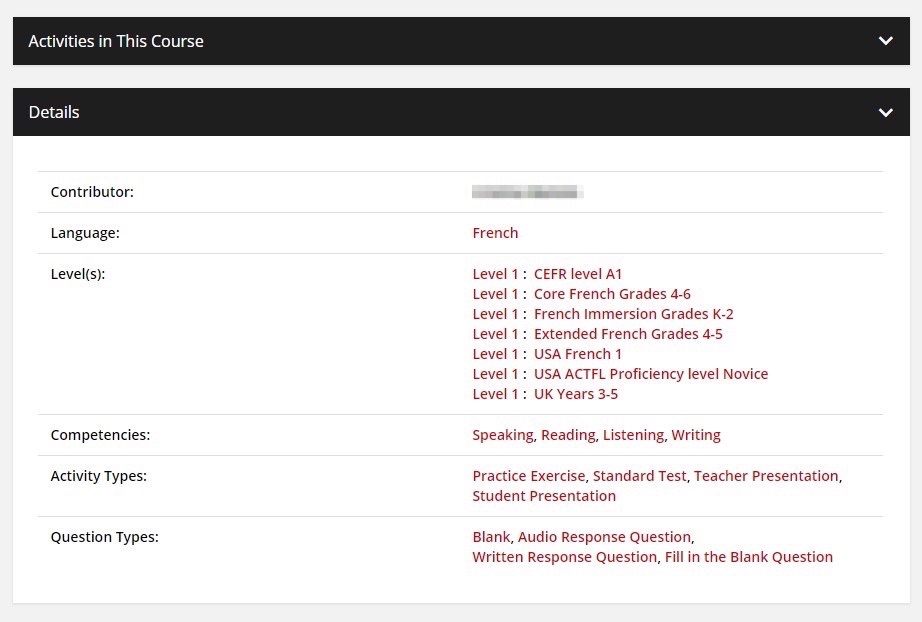This screenshot has height=622, width=922.
Task: Open Practice Exercise activity type
Action: [x=530, y=476]
